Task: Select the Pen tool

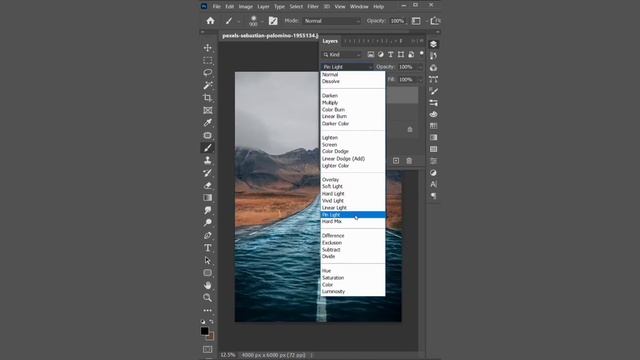Action: pos(207,236)
